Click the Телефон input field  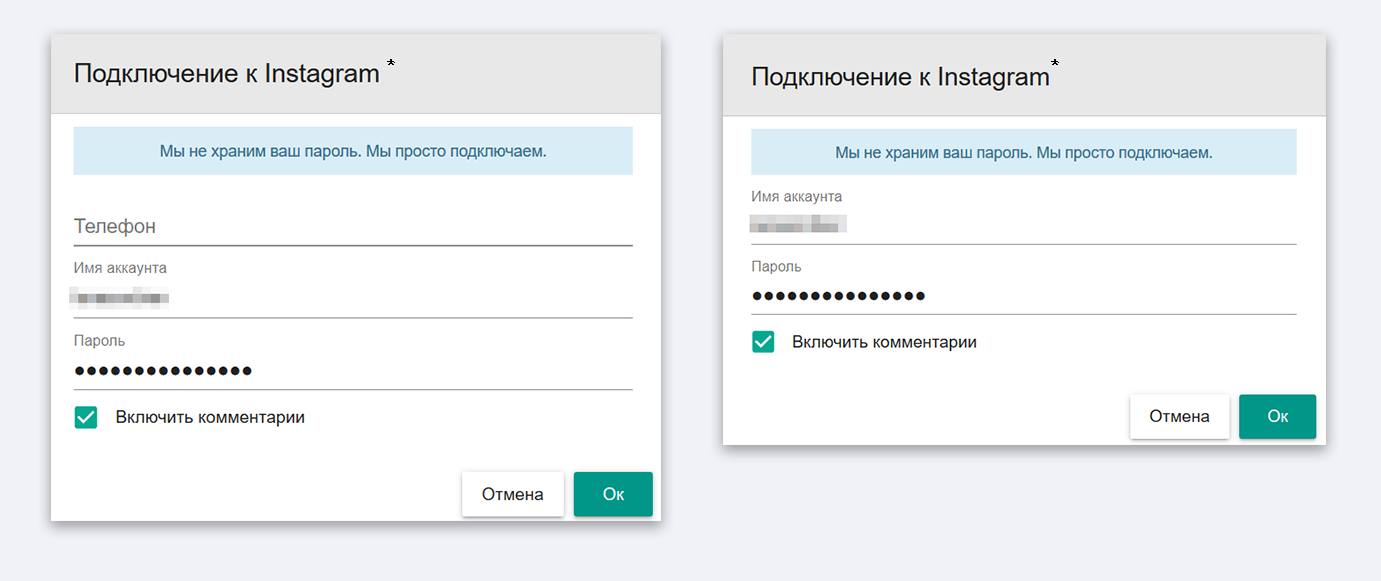click(353, 227)
